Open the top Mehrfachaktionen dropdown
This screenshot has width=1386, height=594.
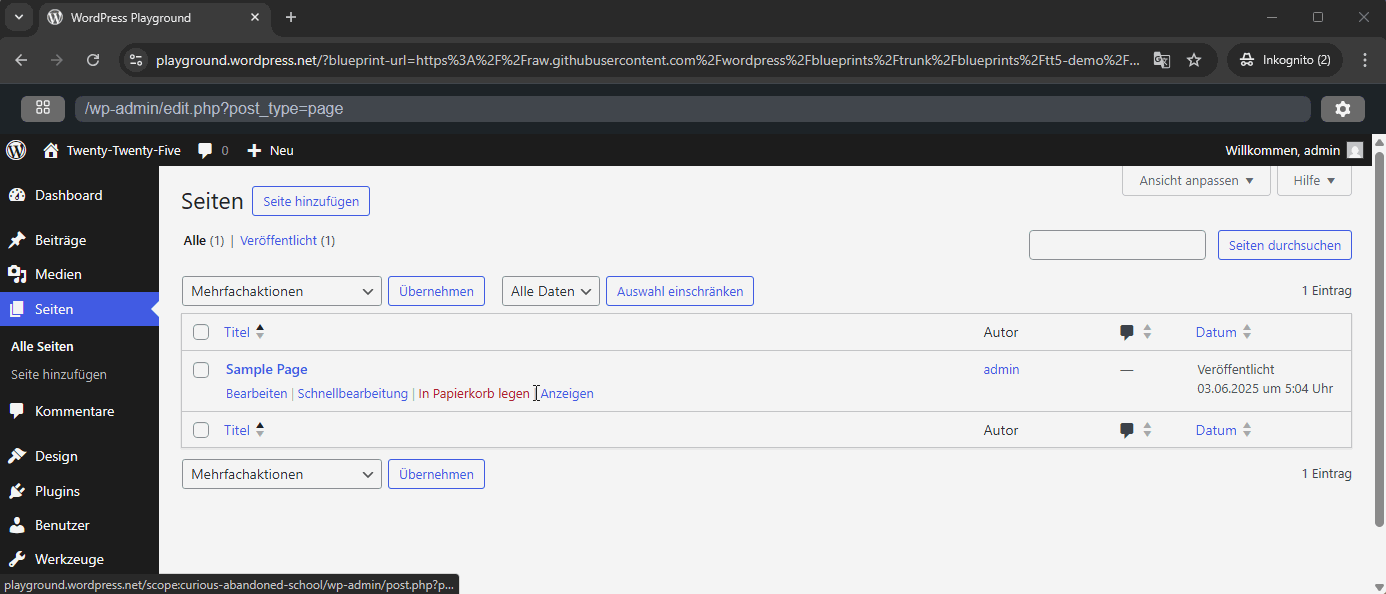[282, 291]
